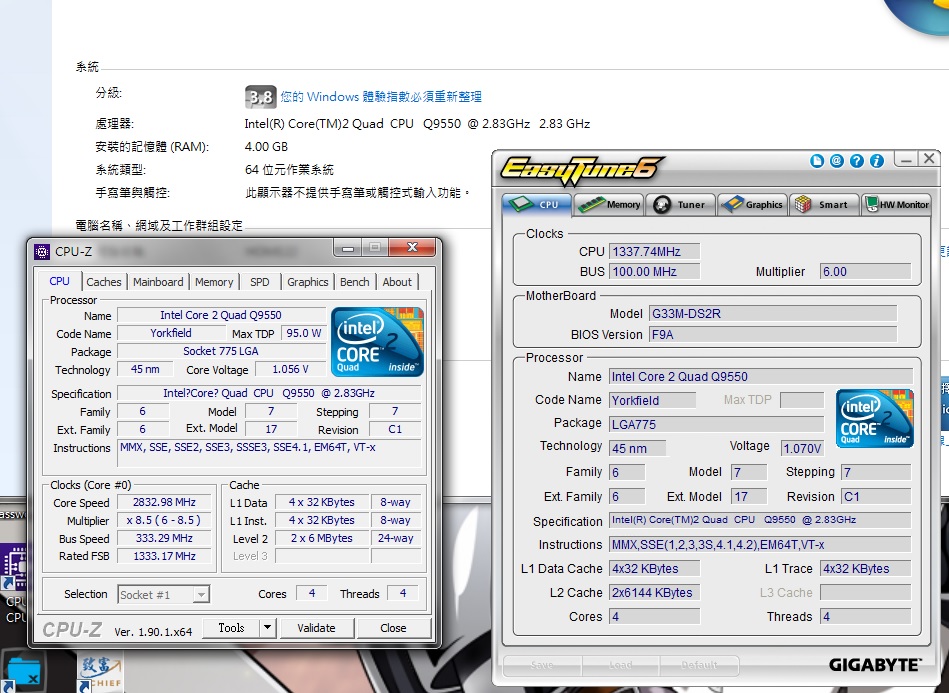The image size is (949, 693).
Task: Click the Windows Experience Index 3.8 badge
Action: (260, 97)
